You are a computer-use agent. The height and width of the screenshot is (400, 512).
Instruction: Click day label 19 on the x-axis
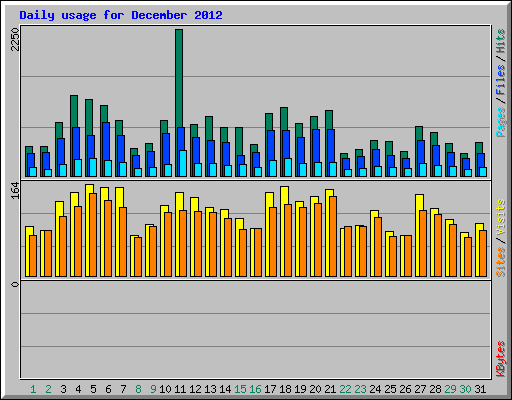point(300,389)
